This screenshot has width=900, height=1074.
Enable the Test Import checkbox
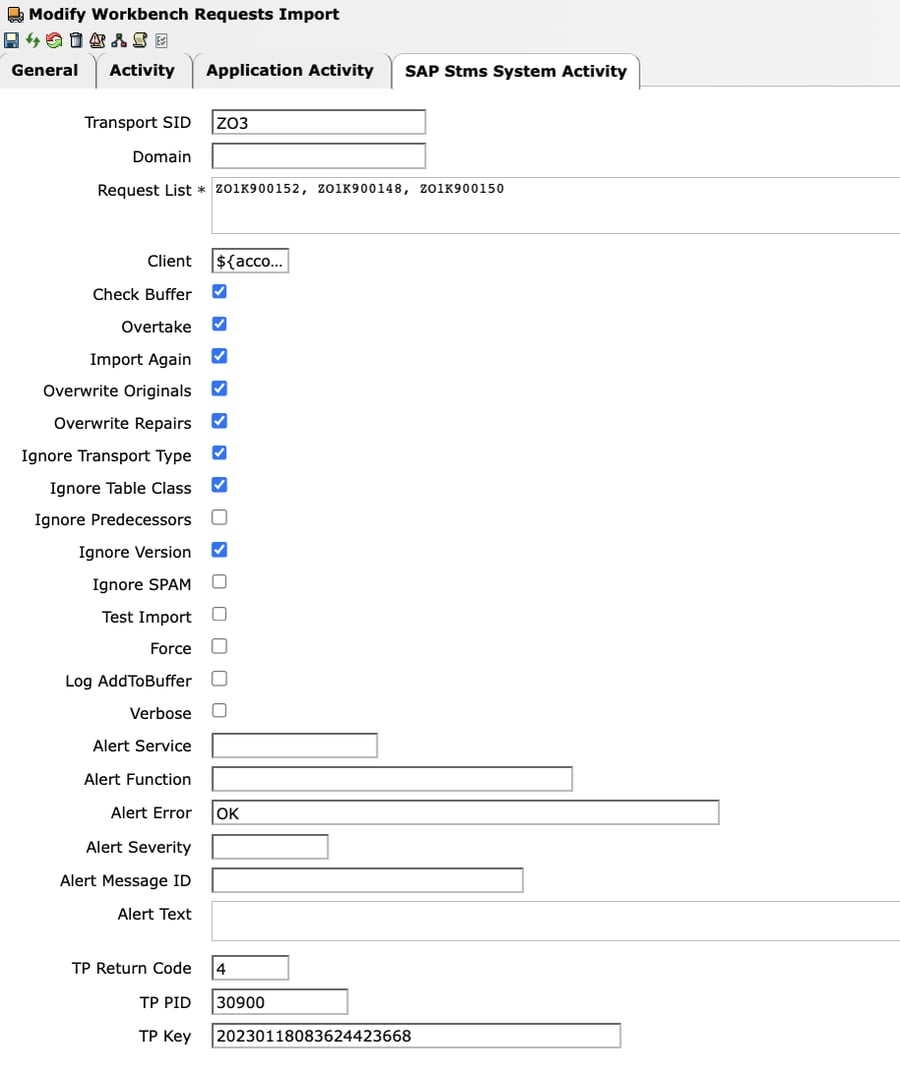[219, 614]
